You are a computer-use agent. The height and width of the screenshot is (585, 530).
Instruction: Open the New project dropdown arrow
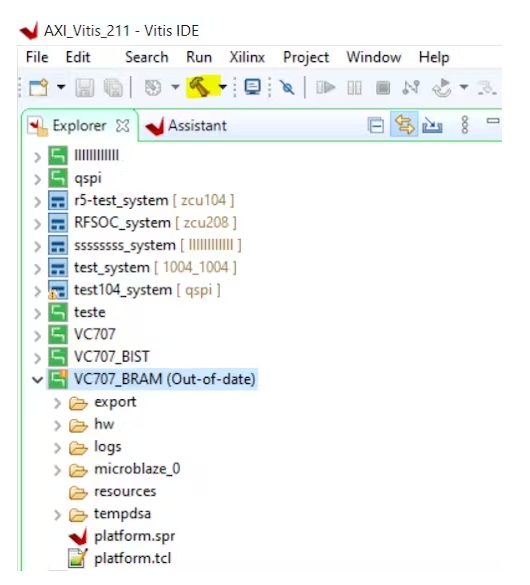click(61, 87)
